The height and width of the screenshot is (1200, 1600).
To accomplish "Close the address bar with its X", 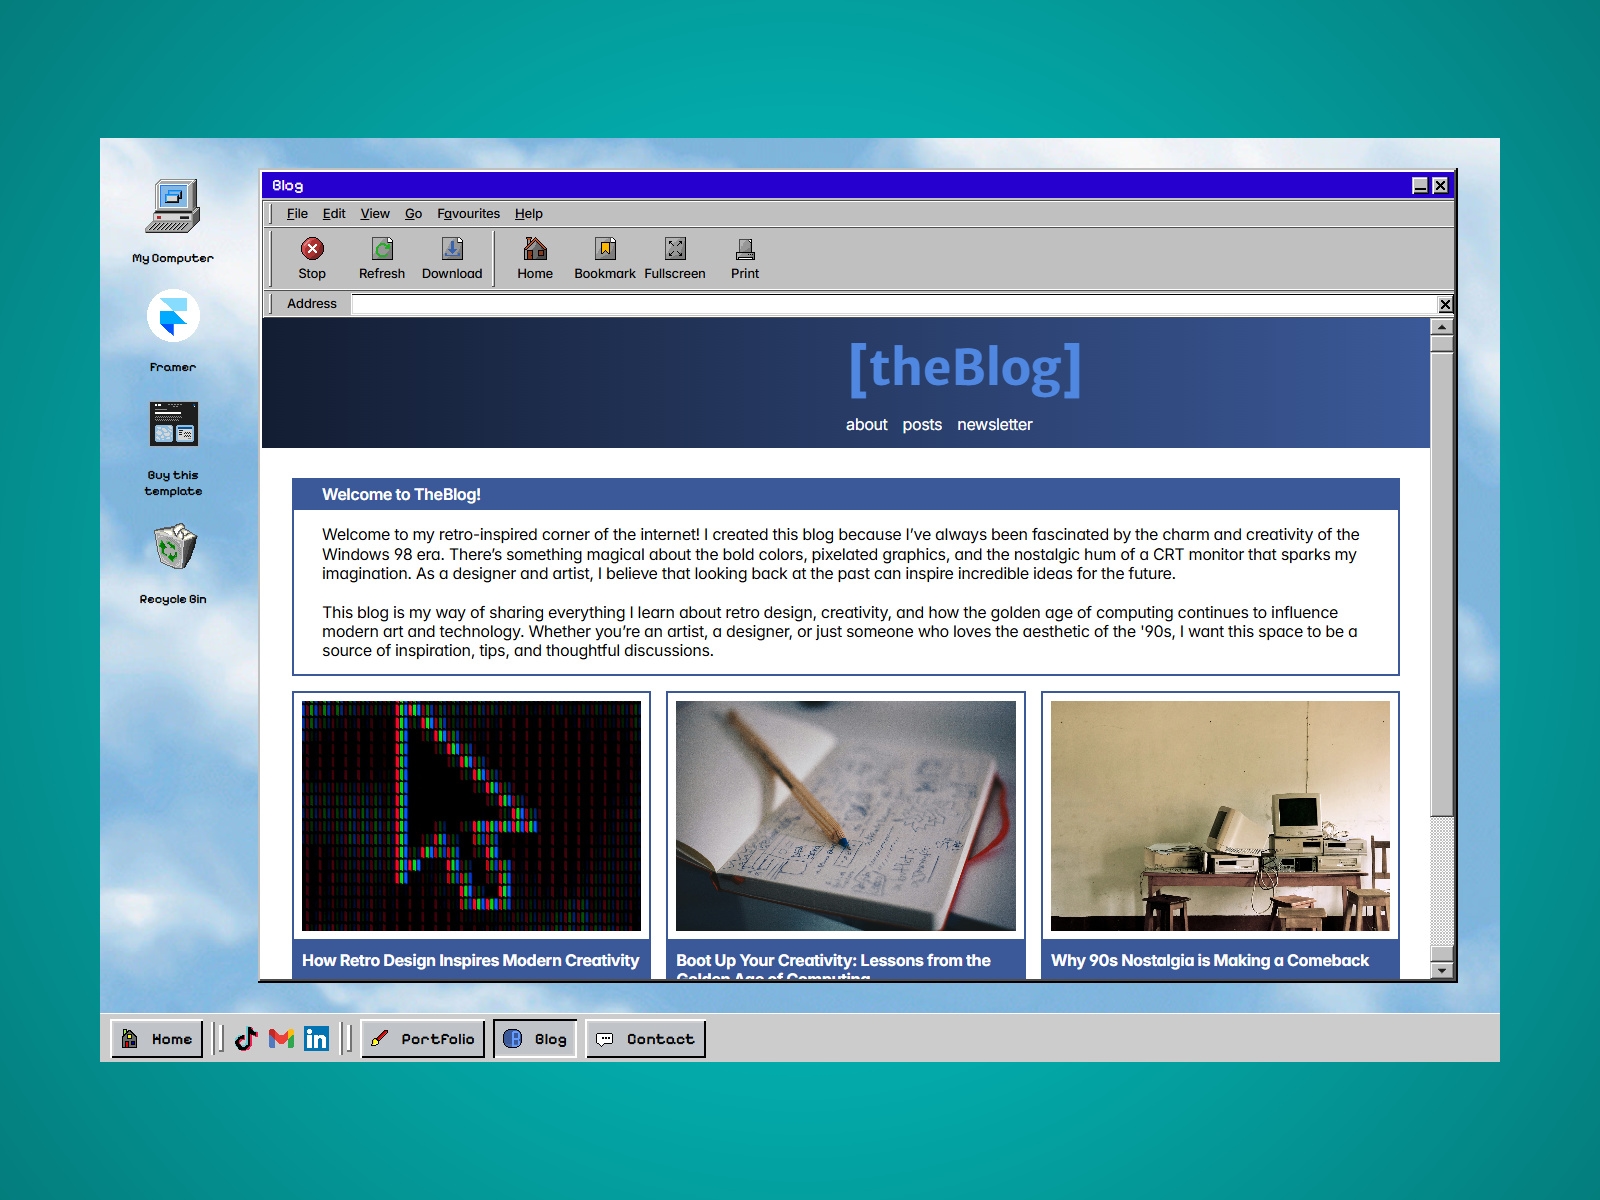I will click(x=1445, y=304).
